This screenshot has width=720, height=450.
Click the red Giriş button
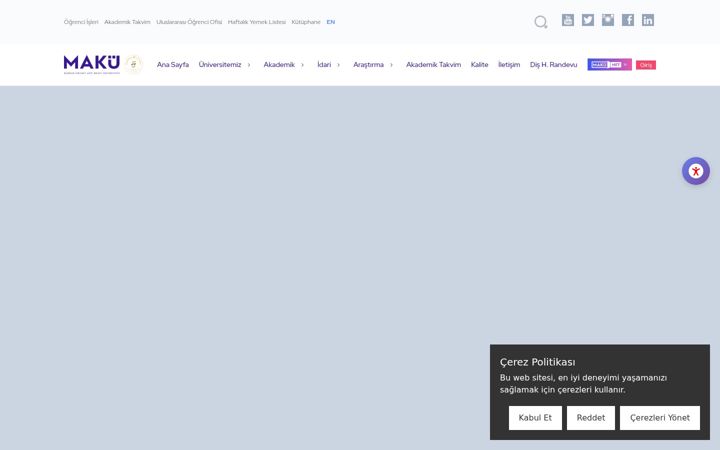646,65
